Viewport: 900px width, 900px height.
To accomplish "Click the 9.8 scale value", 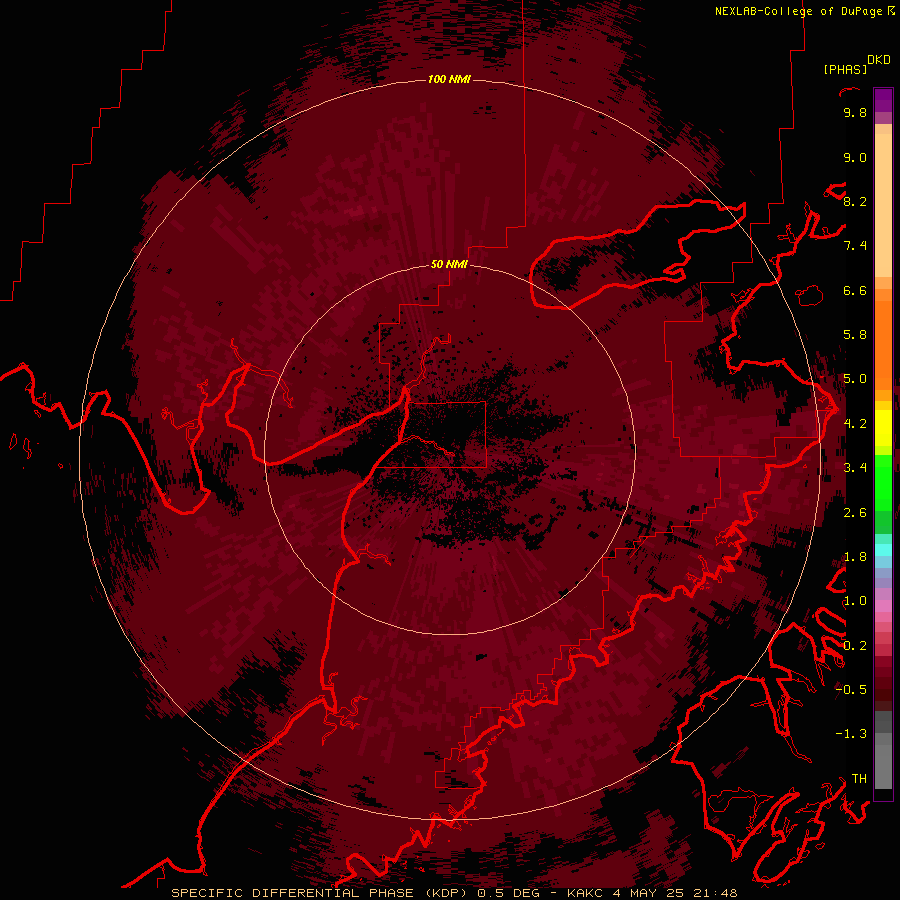I will tap(855, 112).
